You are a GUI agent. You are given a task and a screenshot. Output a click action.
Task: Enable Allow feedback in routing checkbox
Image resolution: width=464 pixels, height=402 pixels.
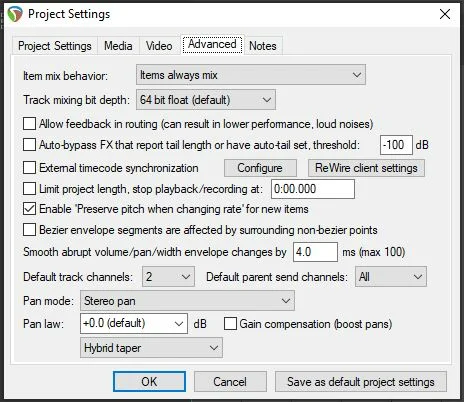pos(29,124)
